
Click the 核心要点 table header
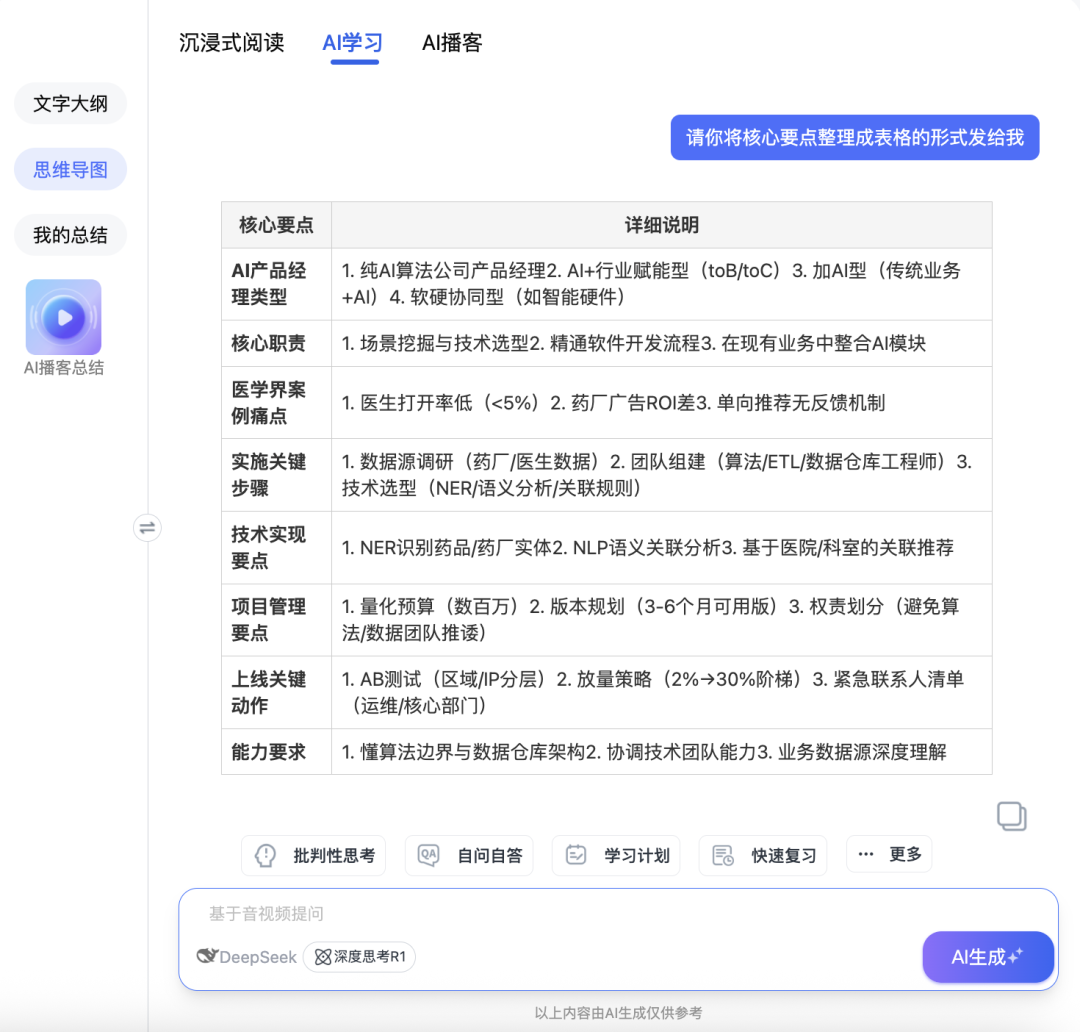[276, 225]
